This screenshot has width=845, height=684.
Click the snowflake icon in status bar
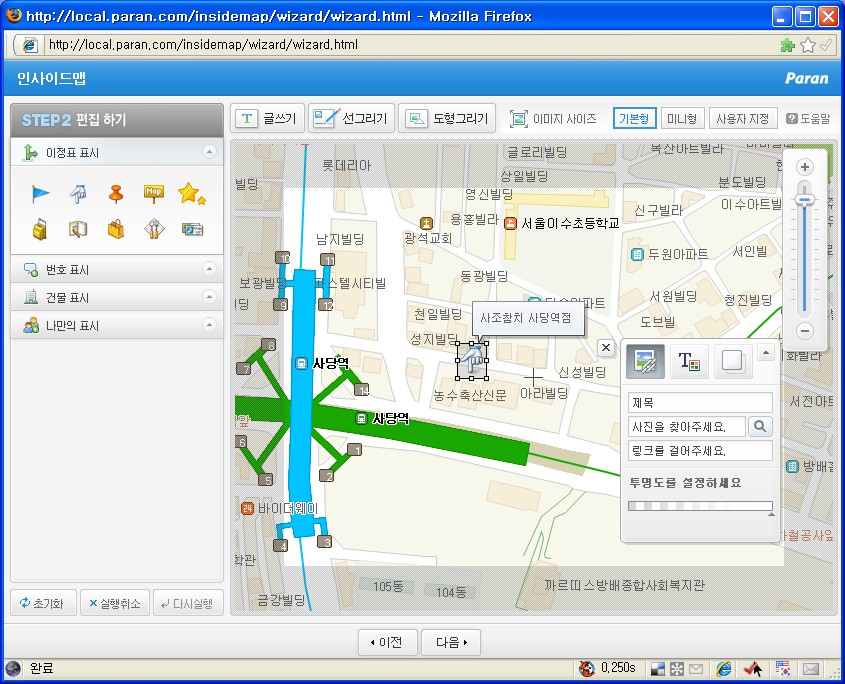click(x=677, y=669)
